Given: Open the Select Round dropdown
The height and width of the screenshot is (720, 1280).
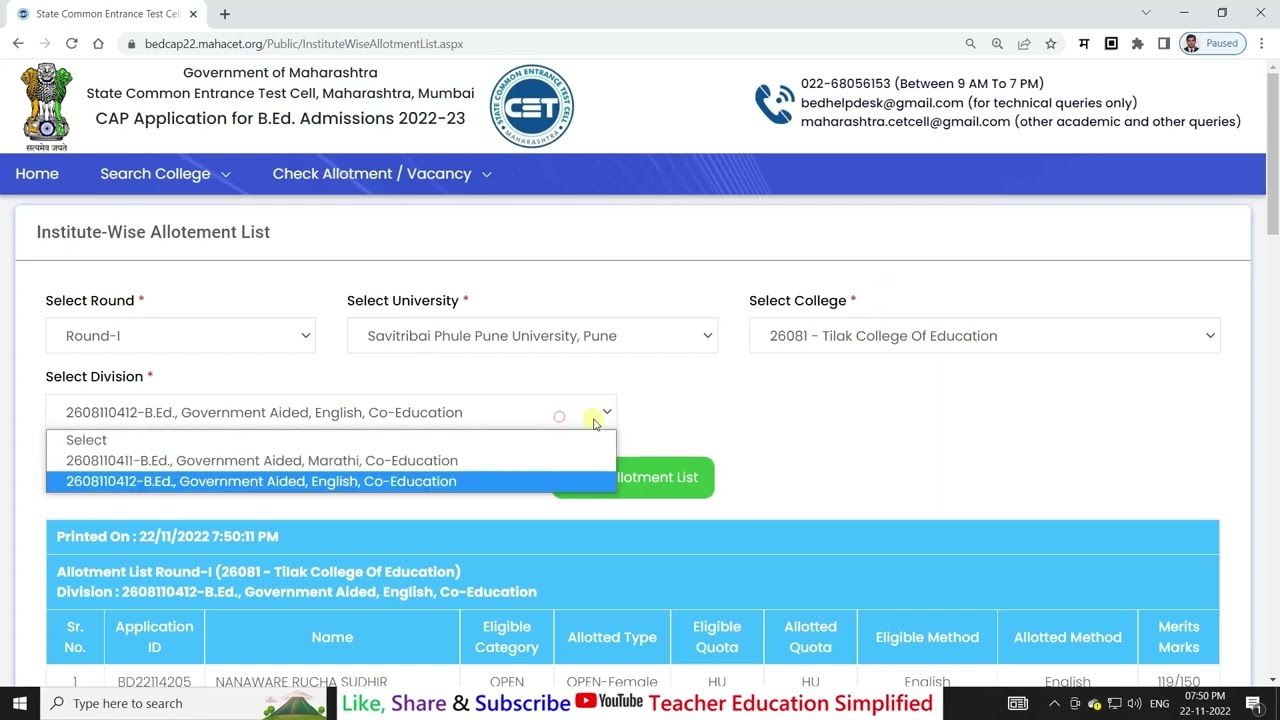Looking at the screenshot, I should 180,336.
